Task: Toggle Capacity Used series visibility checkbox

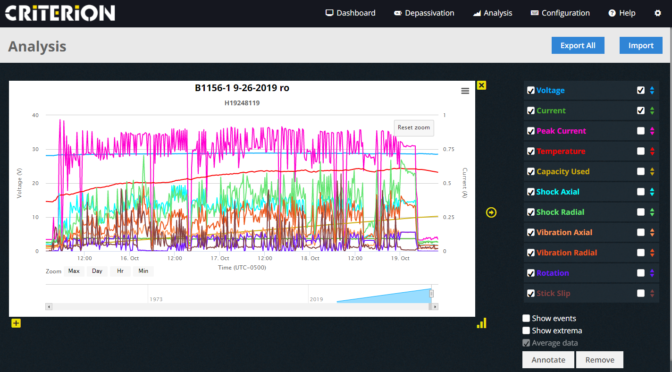Action: point(531,171)
